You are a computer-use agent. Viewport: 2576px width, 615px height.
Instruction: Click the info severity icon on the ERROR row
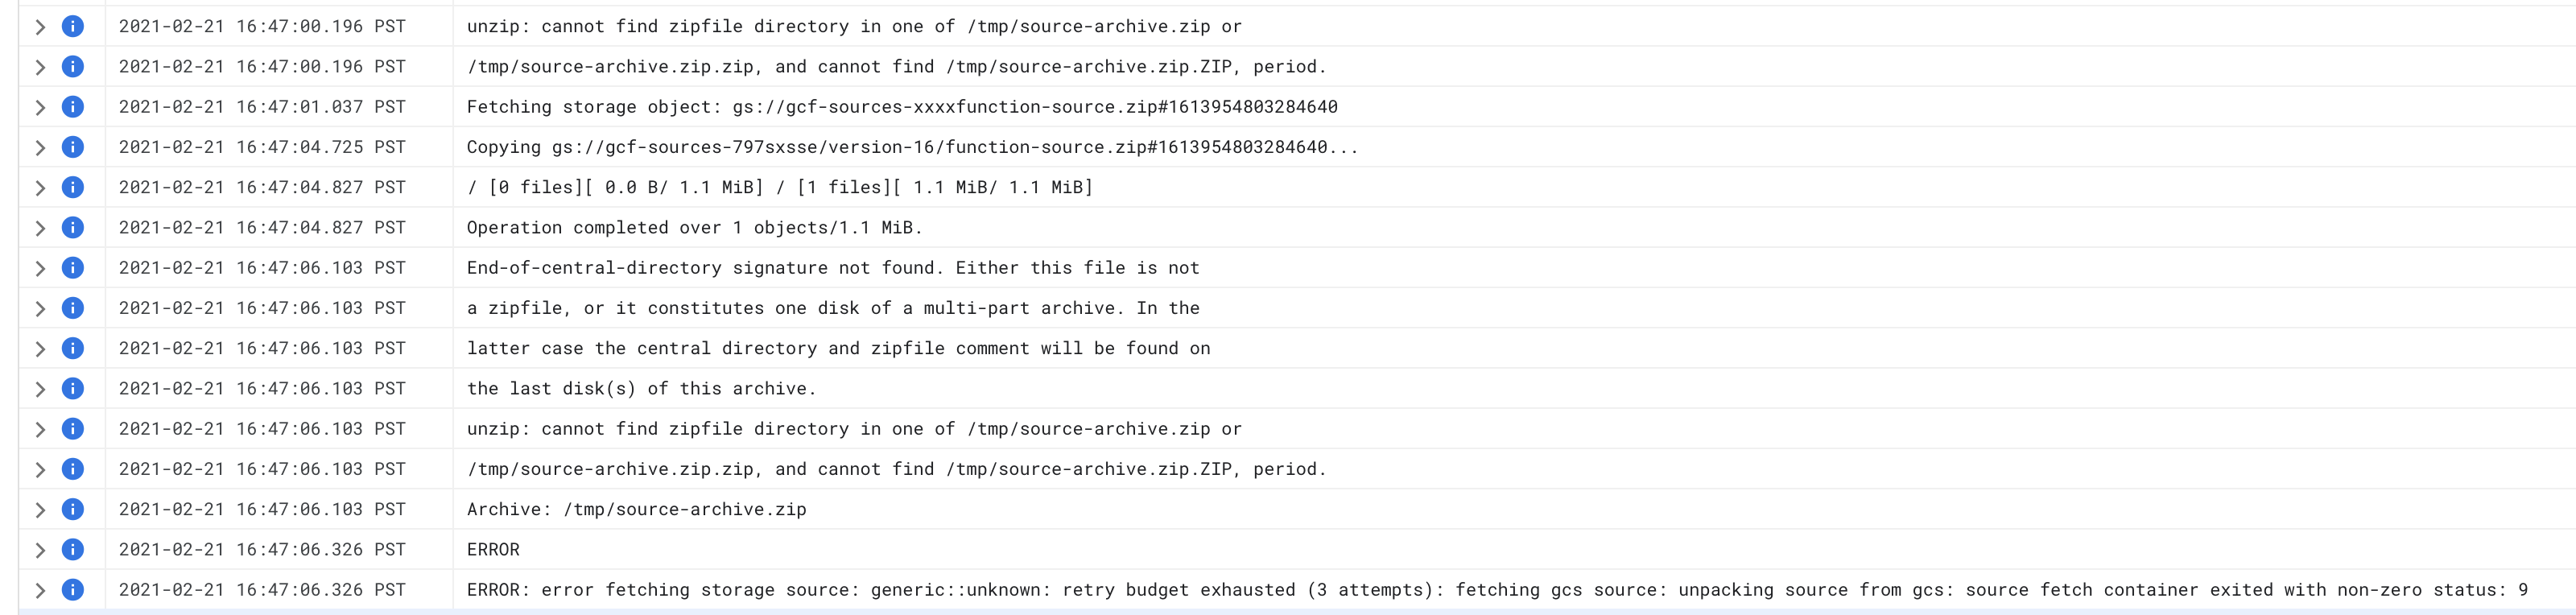(71, 549)
